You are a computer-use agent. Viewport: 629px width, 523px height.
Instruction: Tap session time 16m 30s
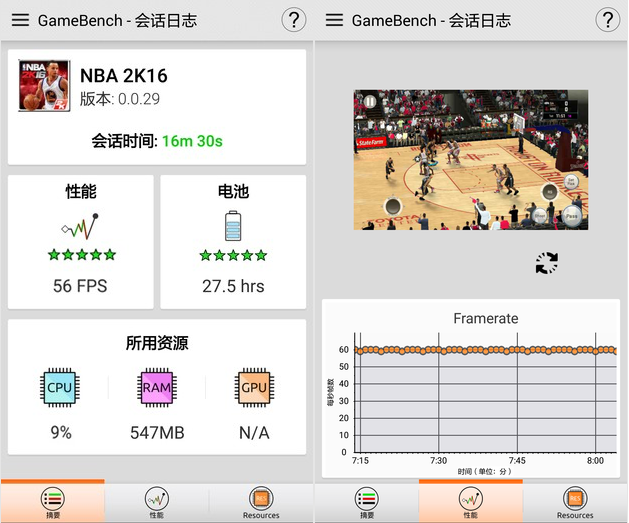(x=192, y=141)
